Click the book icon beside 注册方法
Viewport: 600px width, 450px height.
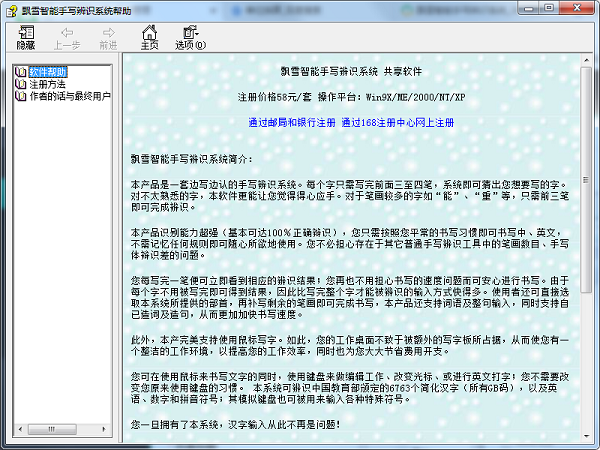click(x=21, y=84)
